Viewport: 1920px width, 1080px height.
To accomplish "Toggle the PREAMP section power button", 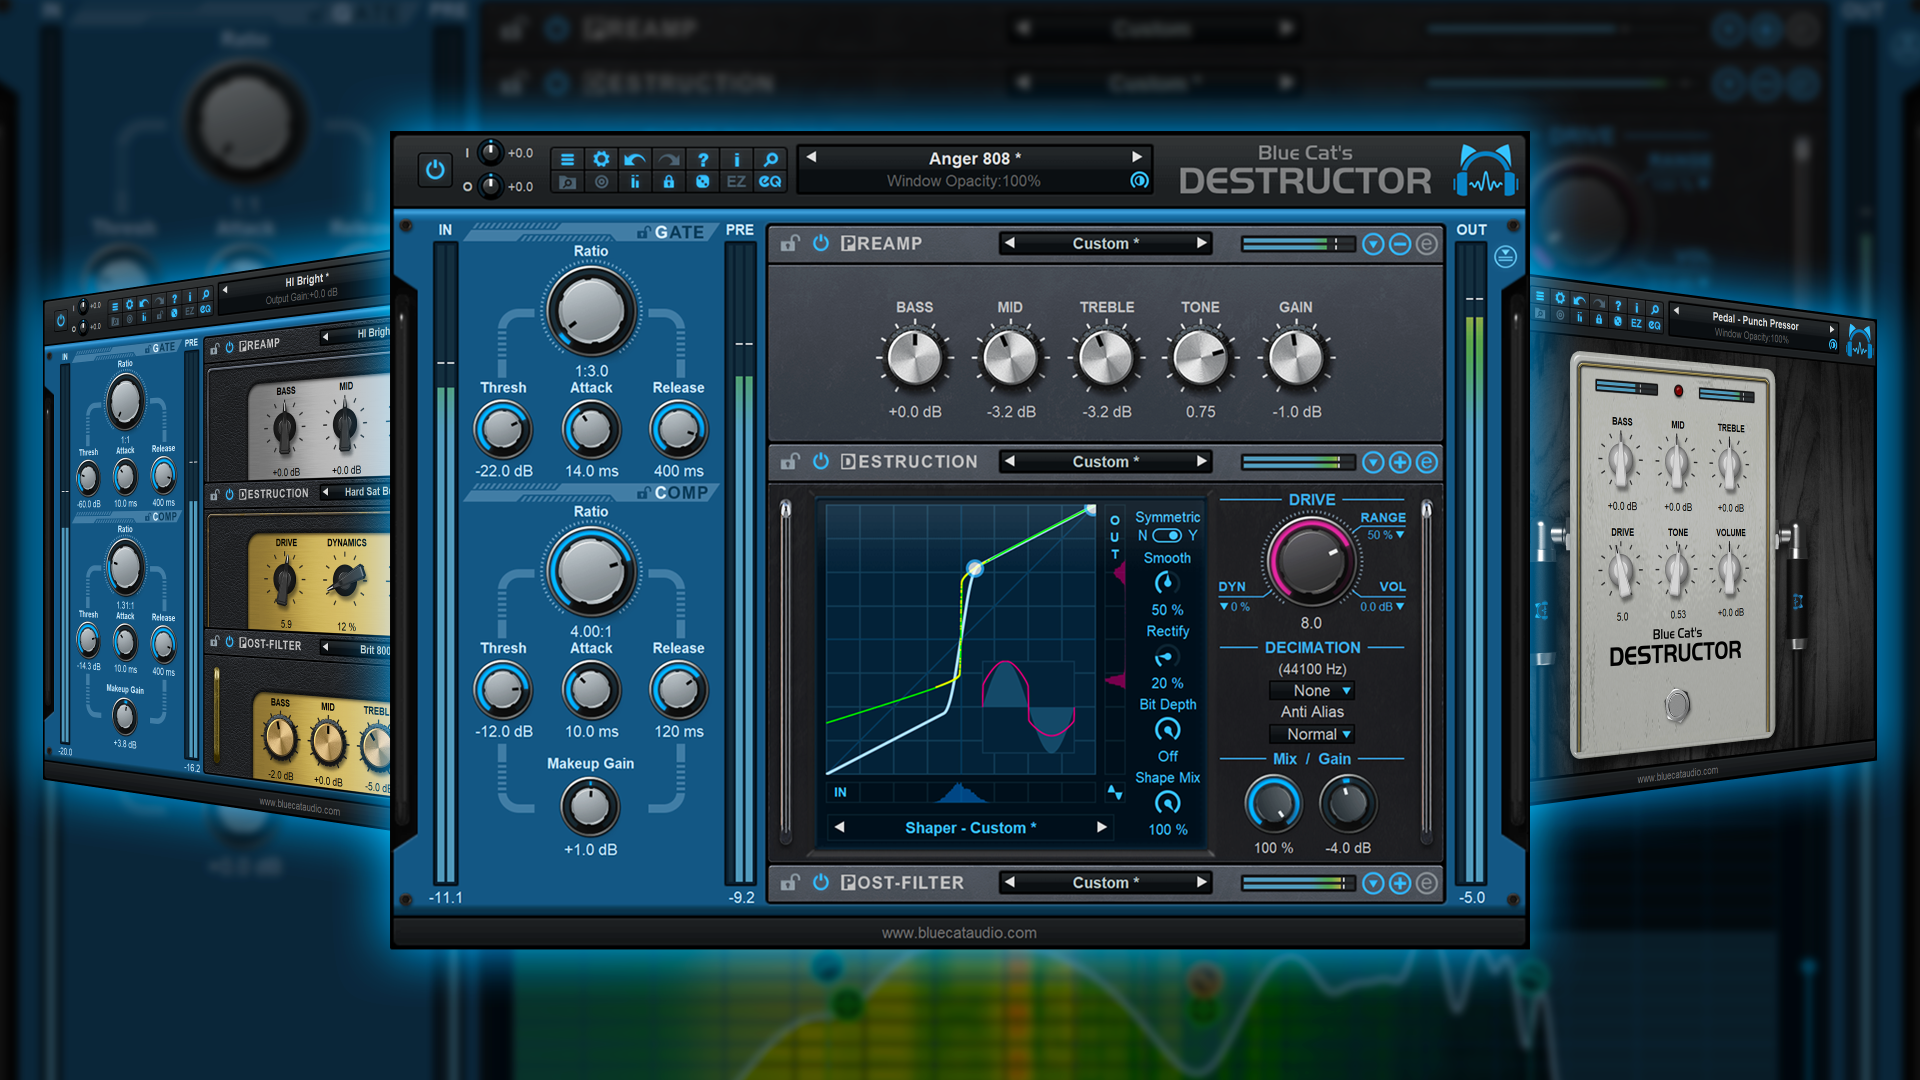I will (x=820, y=243).
